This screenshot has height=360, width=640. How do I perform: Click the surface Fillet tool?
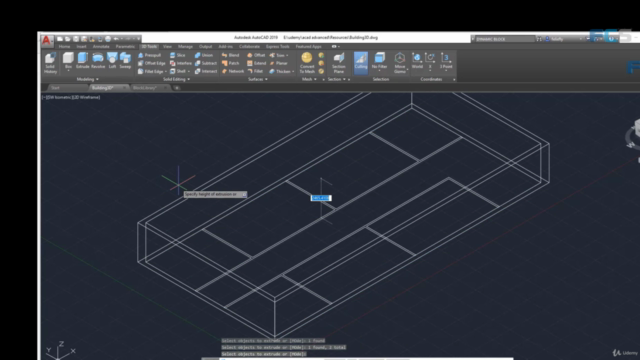click(x=255, y=71)
